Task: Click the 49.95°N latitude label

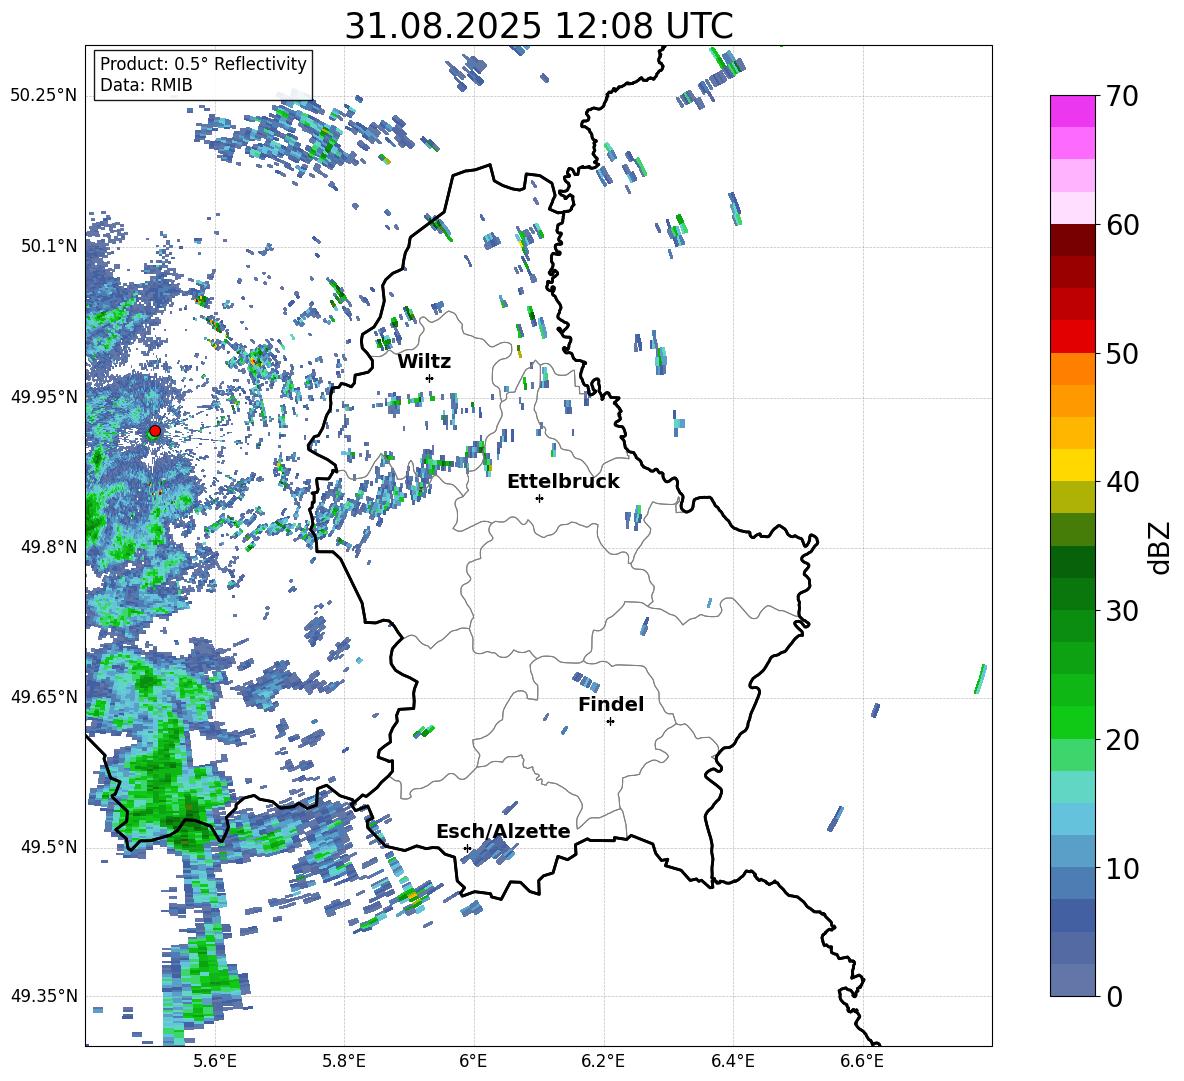Action: [x=44, y=396]
